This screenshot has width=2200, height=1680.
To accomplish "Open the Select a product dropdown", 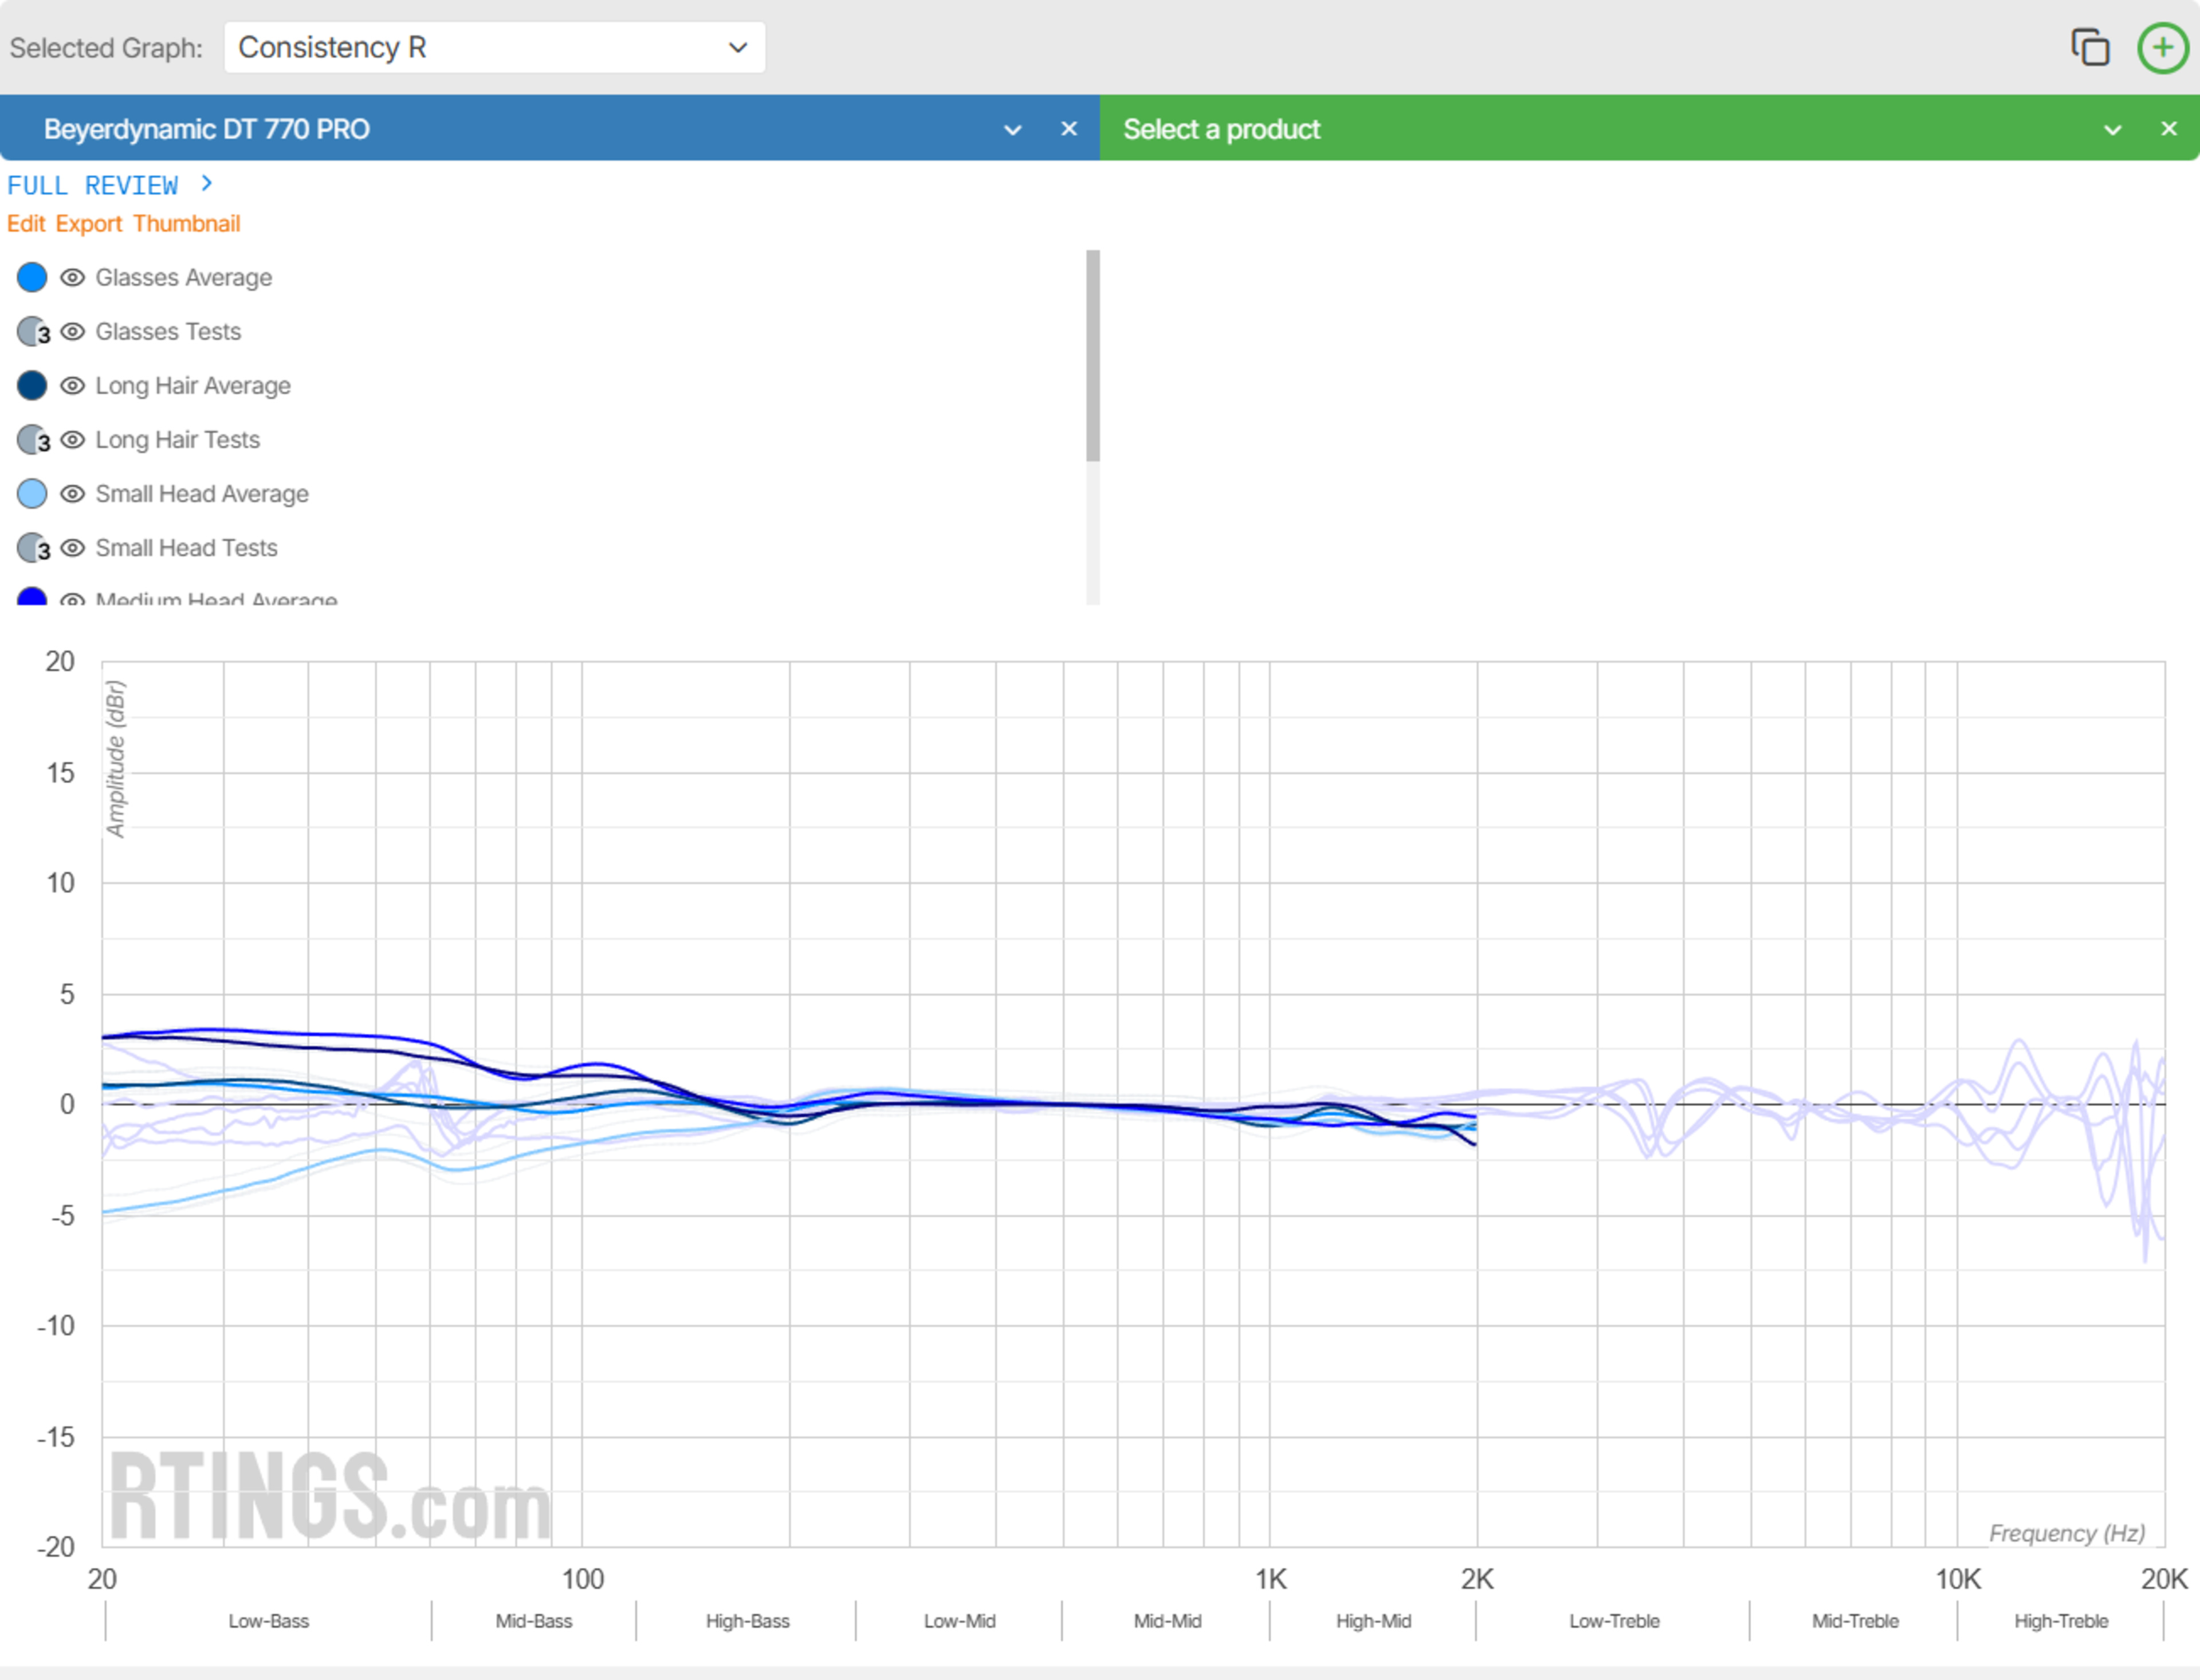I will 2112,129.
